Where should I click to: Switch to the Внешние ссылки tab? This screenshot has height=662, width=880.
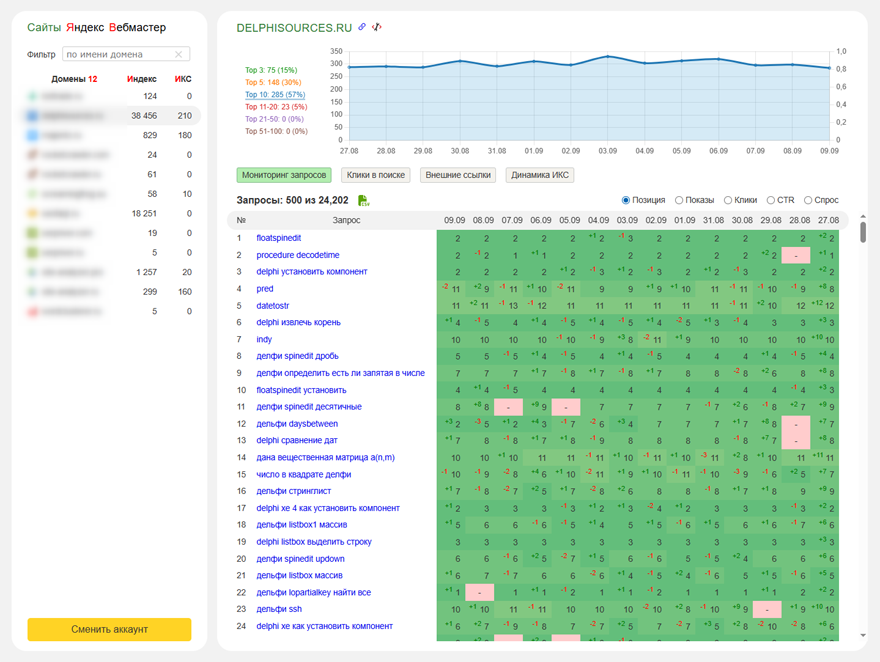pos(457,175)
